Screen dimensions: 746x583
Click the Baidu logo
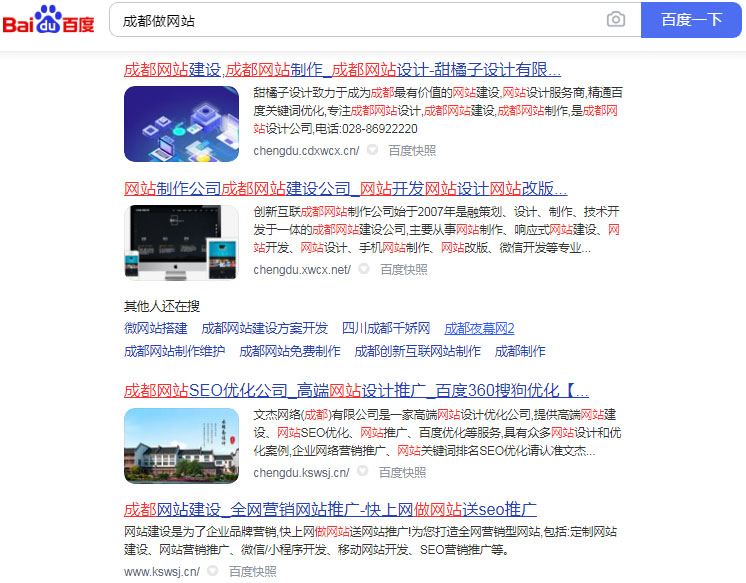pyautogui.click(x=48, y=20)
